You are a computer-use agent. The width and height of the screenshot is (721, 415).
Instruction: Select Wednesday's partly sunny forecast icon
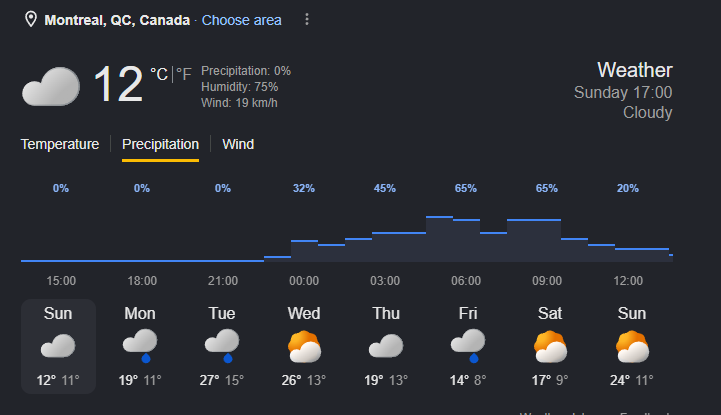304,347
